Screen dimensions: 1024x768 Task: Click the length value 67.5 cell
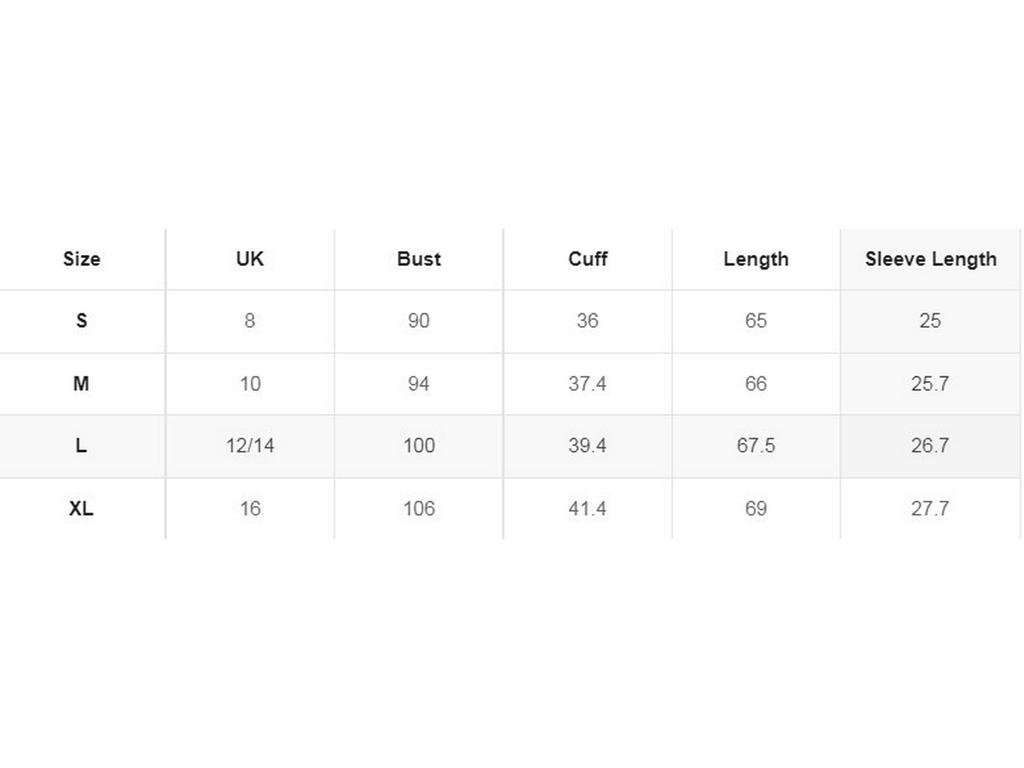coord(756,446)
